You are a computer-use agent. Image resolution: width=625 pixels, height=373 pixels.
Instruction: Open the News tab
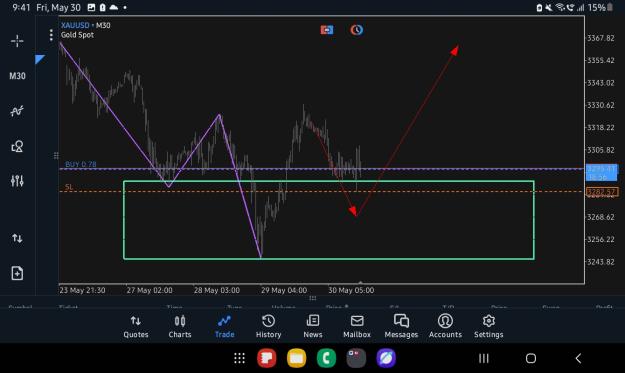(x=313, y=327)
